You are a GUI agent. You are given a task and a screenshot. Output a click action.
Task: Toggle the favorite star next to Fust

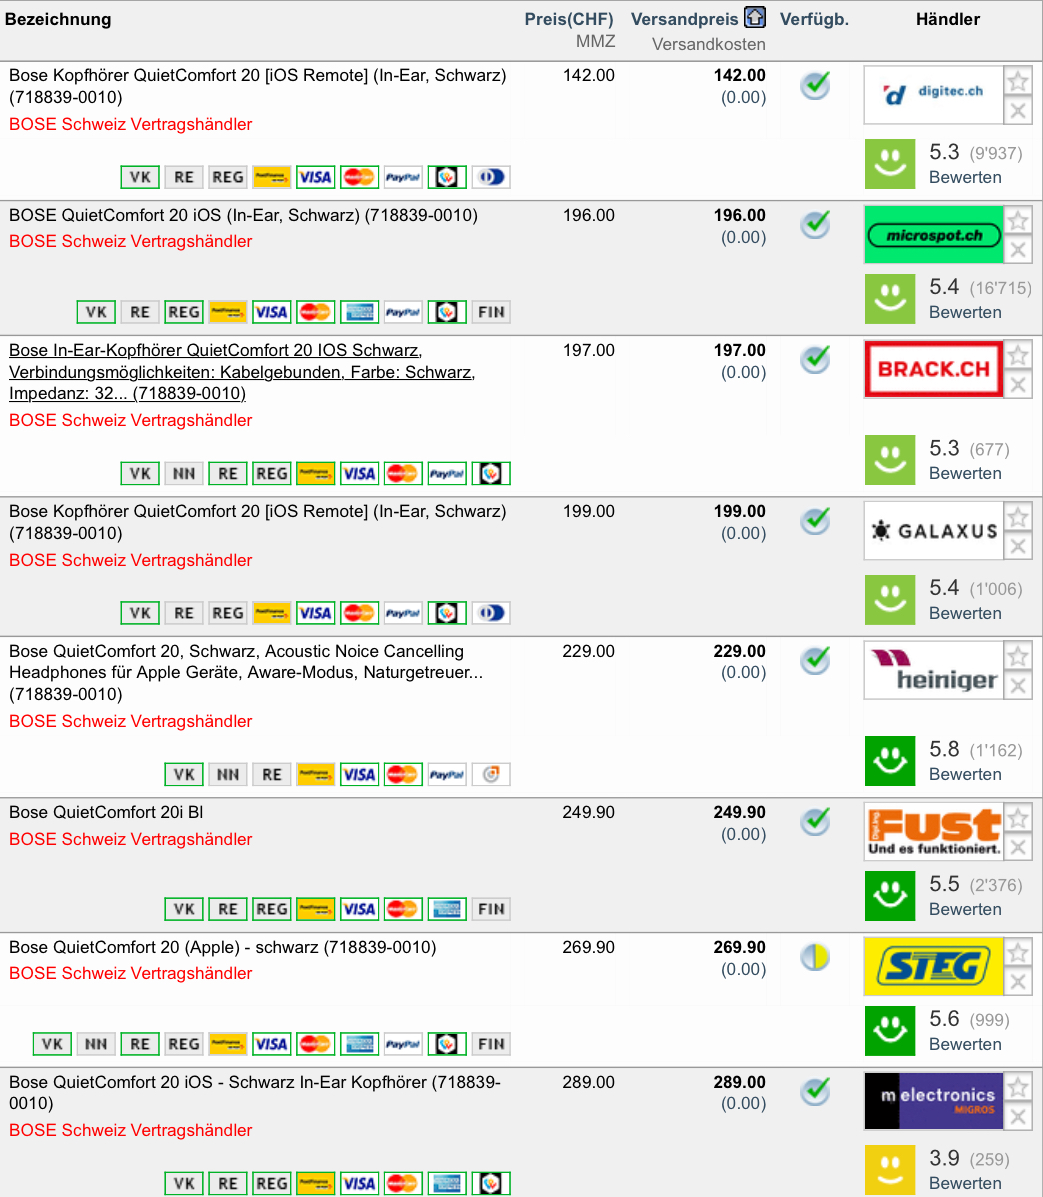click(1017, 818)
